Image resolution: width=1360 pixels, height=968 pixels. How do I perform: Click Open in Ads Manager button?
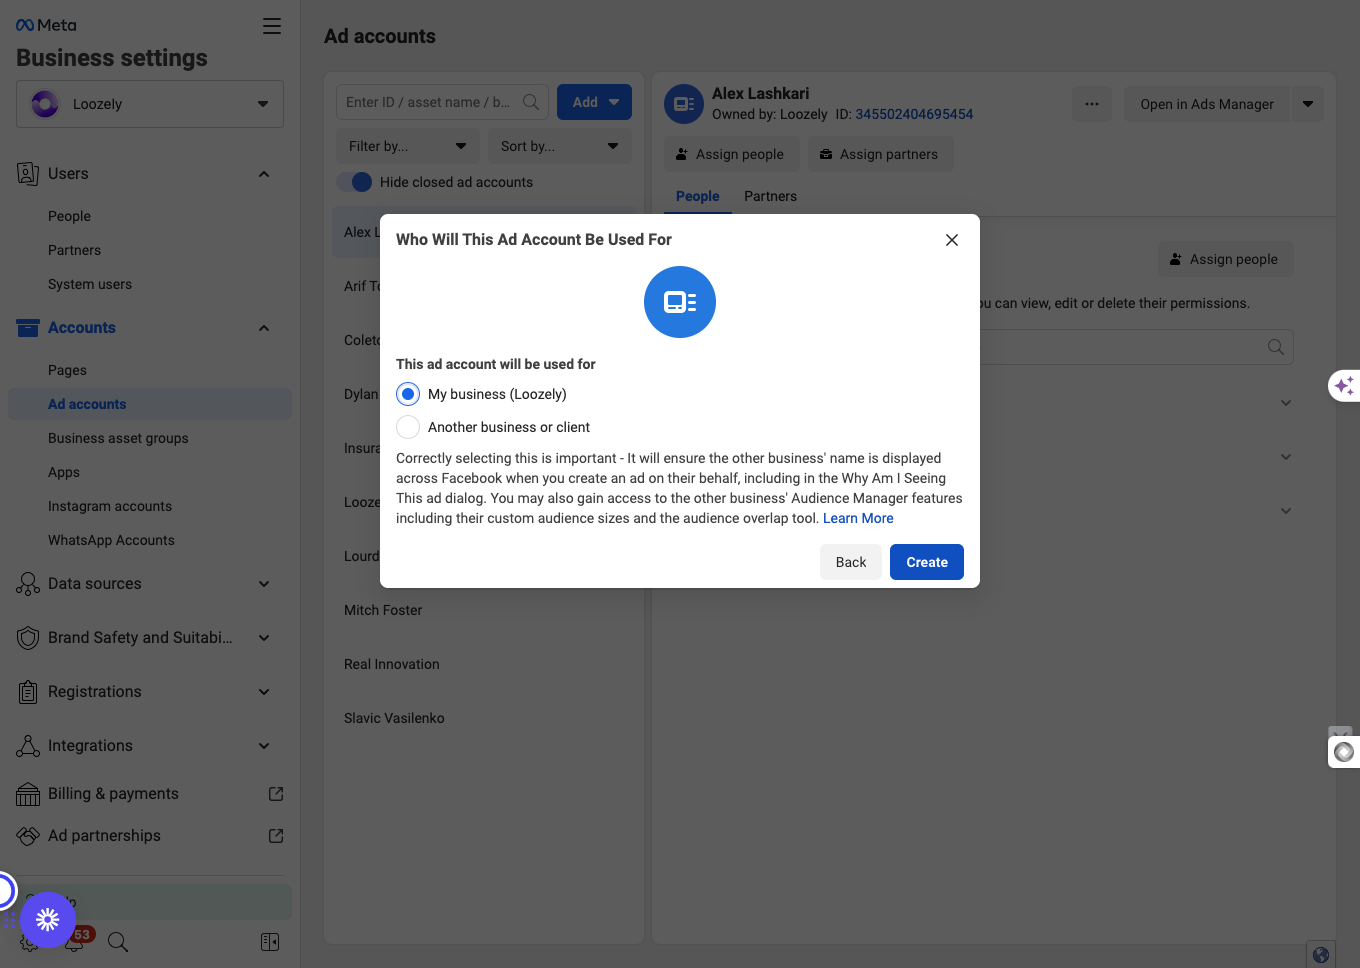point(1207,104)
